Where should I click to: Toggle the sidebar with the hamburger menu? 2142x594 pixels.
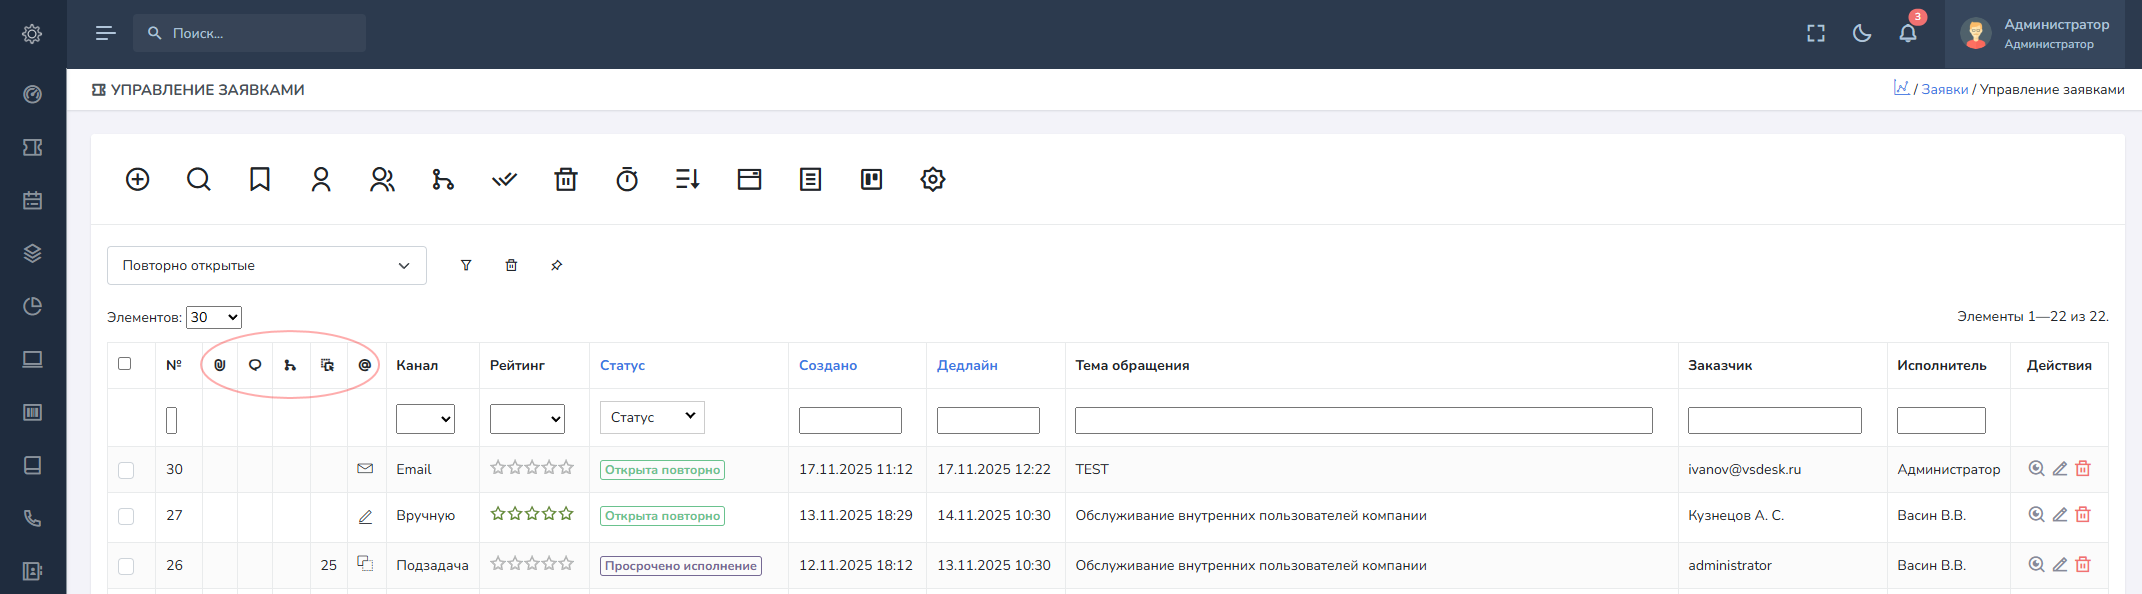coord(106,33)
